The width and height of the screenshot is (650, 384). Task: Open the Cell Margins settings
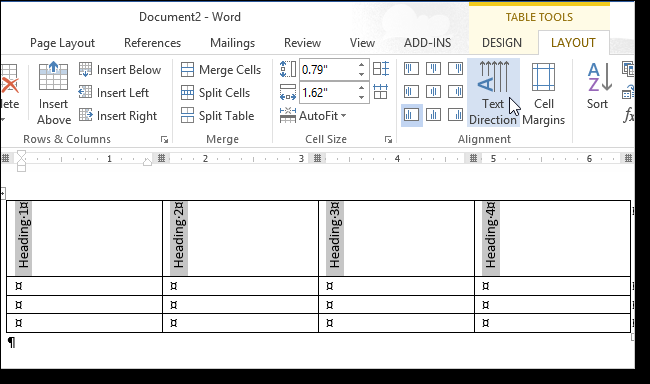543,92
